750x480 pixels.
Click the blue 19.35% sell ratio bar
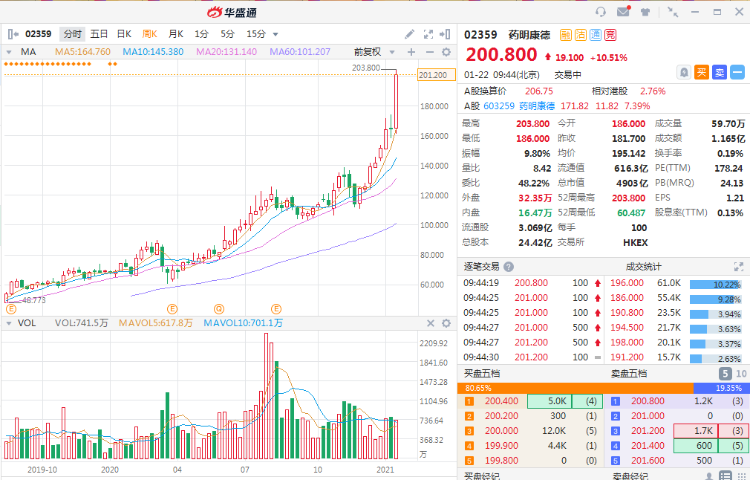pyautogui.click(x=721, y=388)
